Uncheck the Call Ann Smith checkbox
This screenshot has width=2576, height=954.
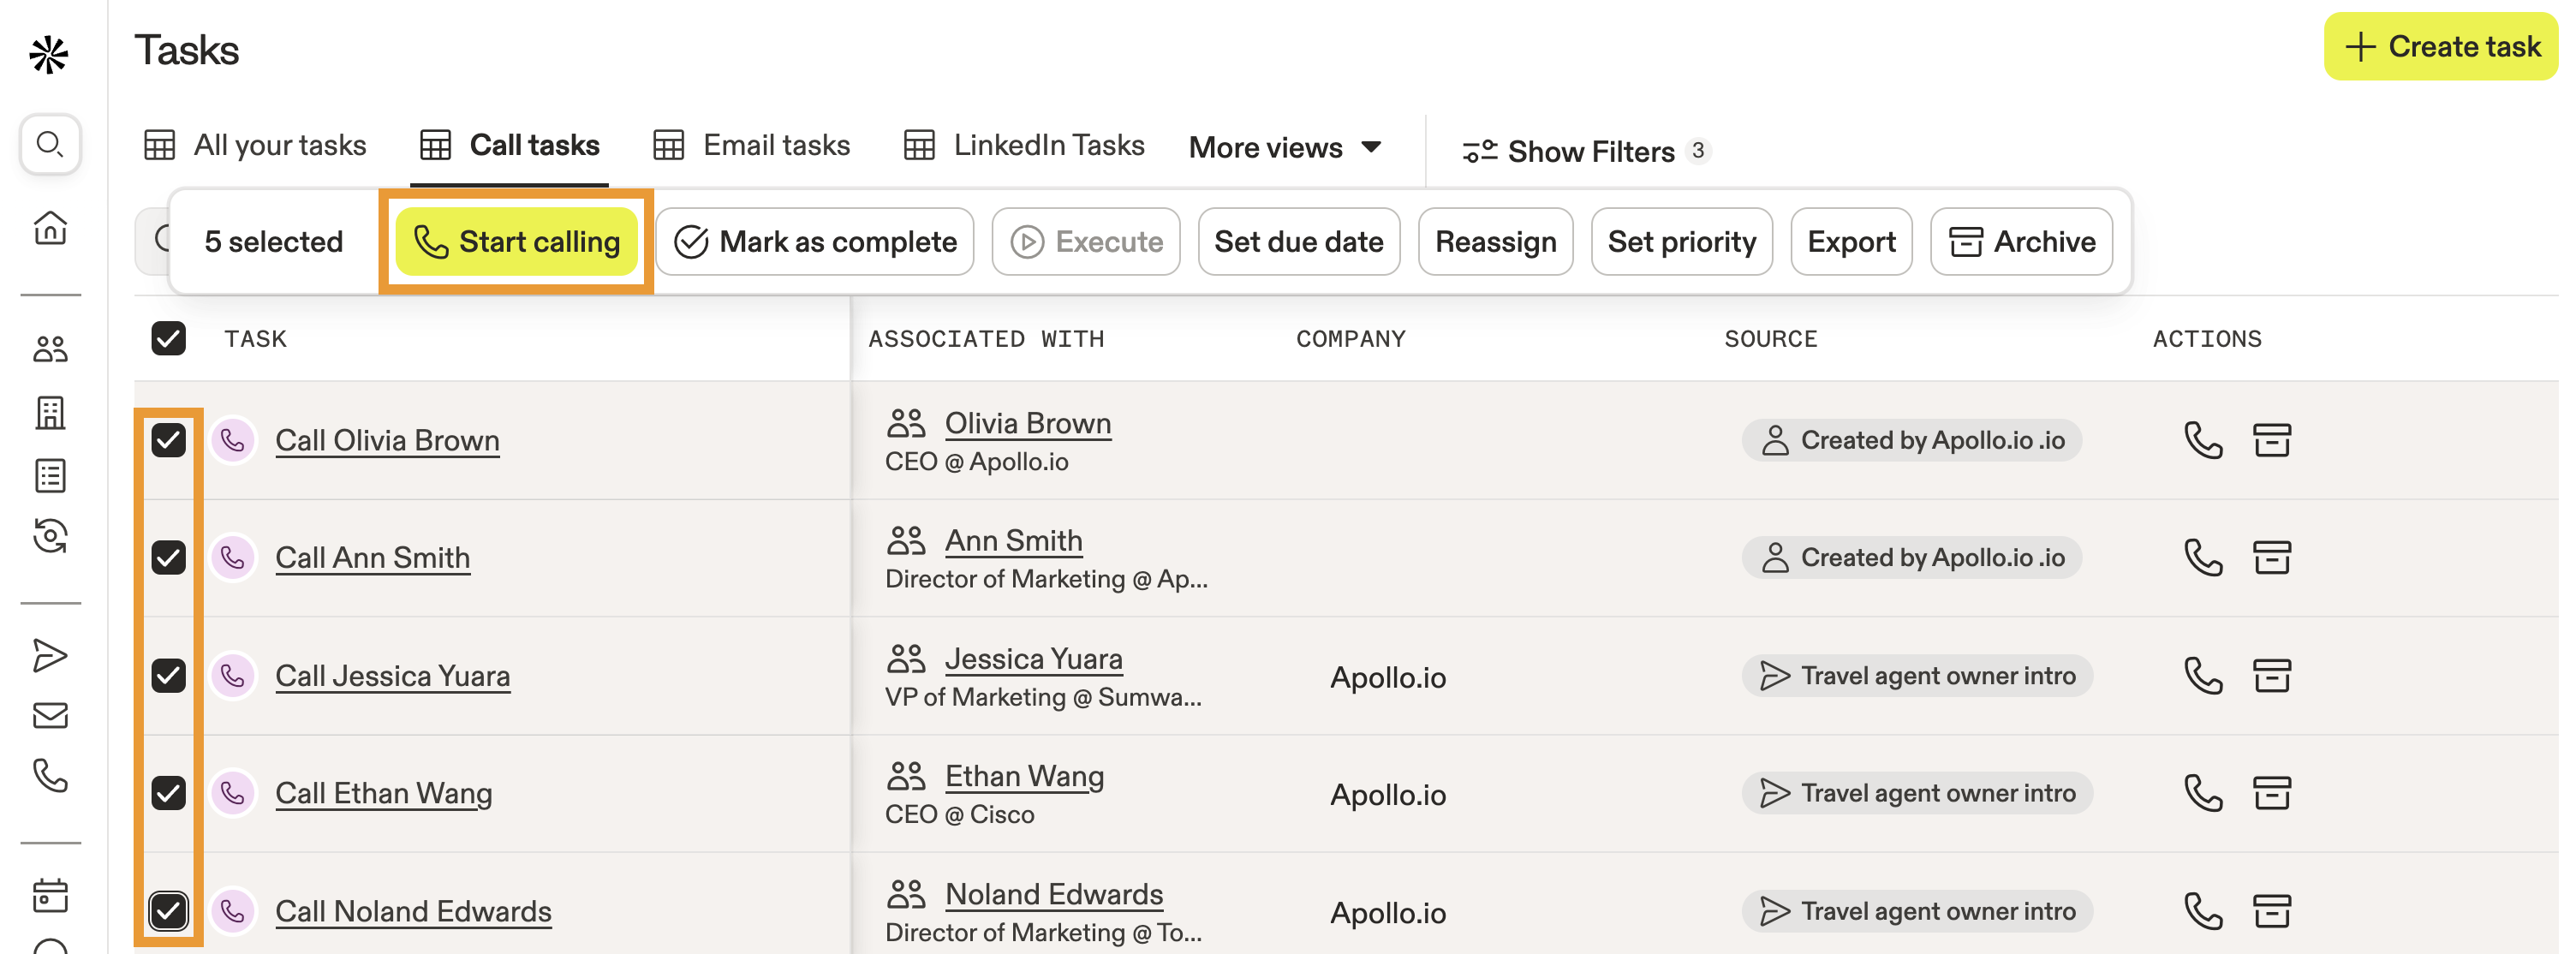[x=168, y=558]
